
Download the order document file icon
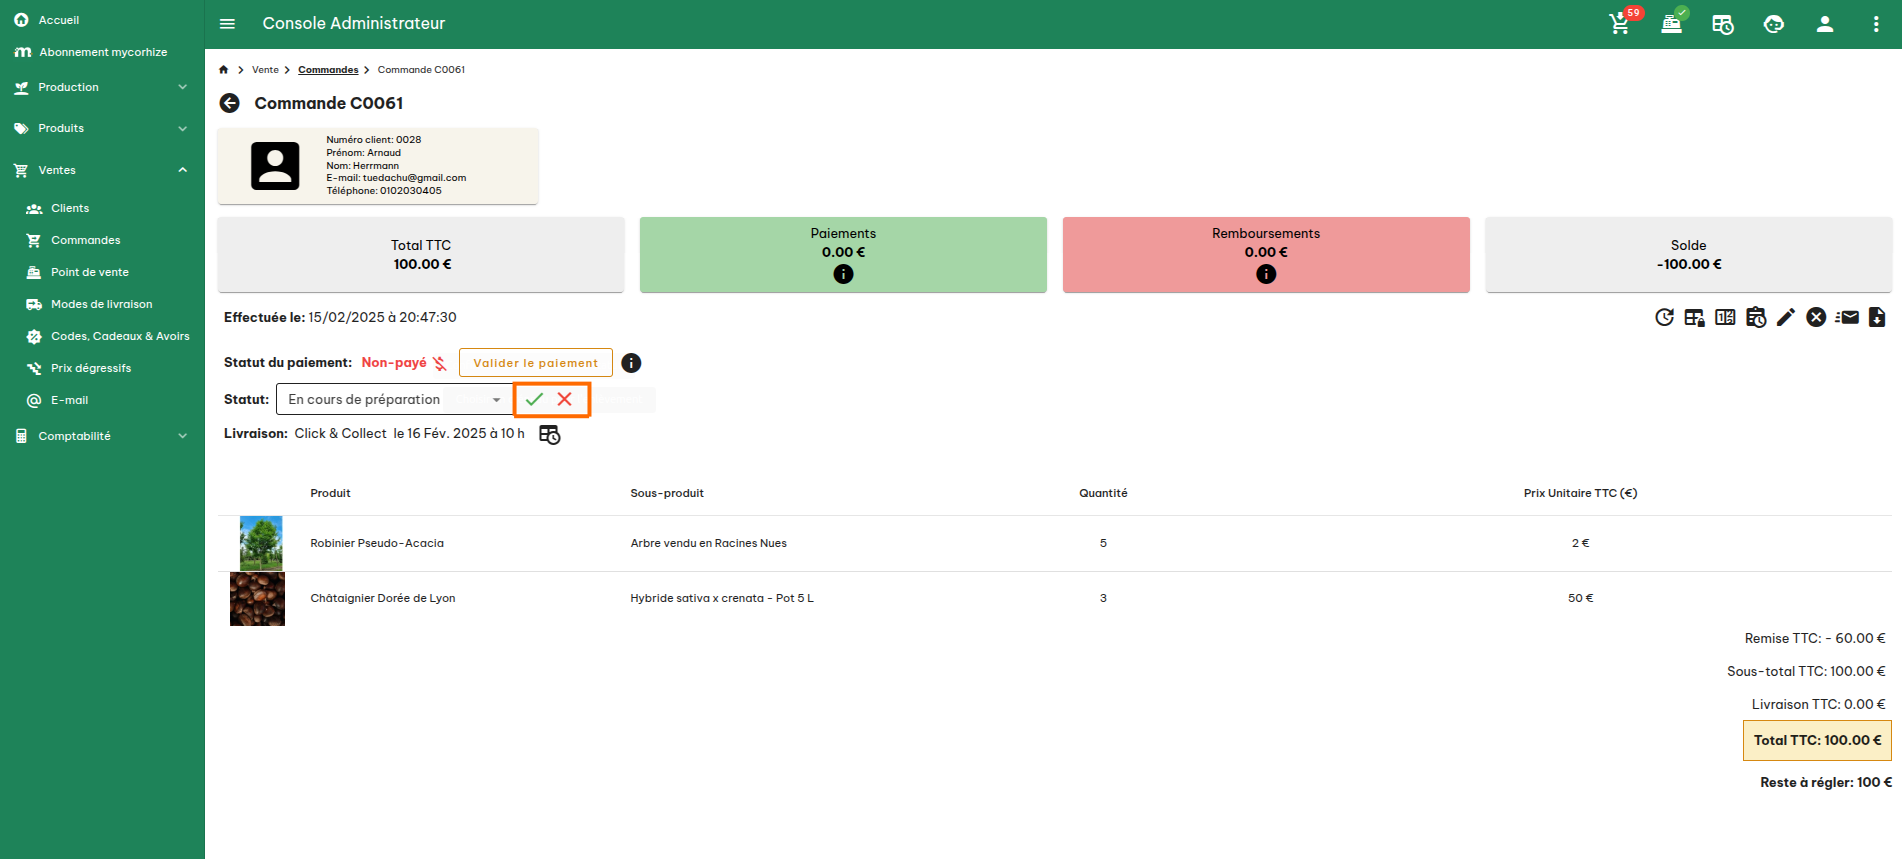point(1877,317)
